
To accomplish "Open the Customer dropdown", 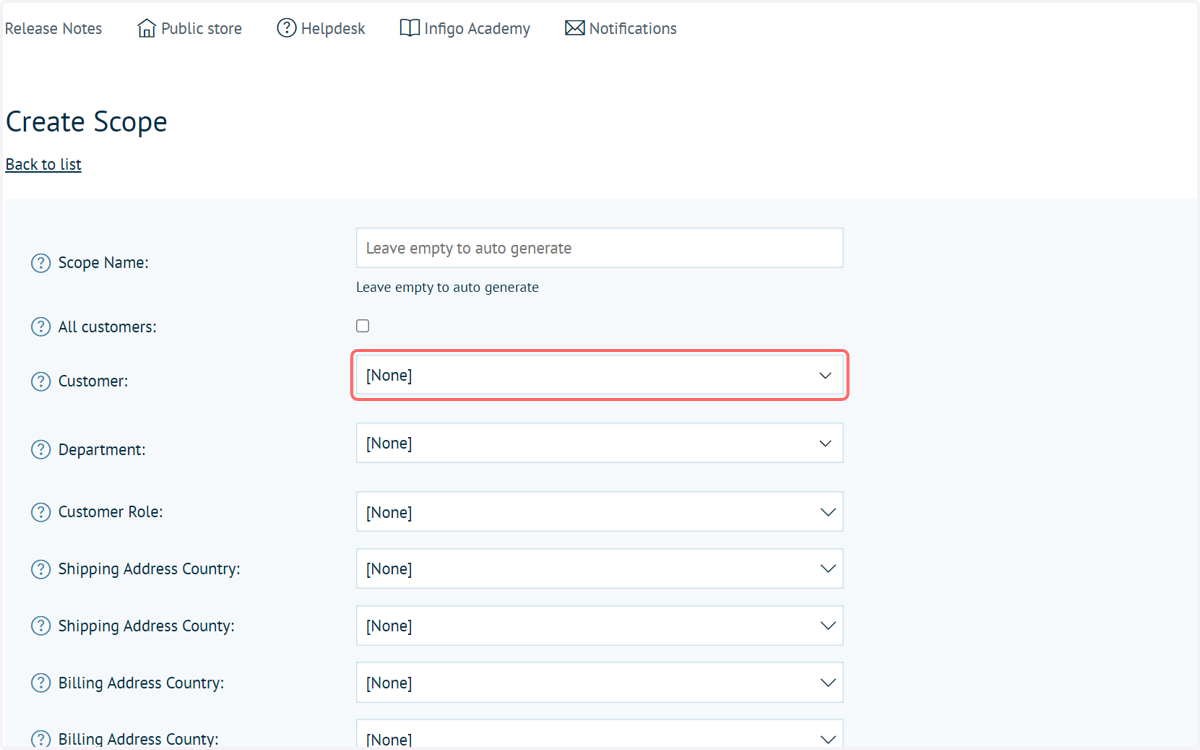I will tap(600, 376).
